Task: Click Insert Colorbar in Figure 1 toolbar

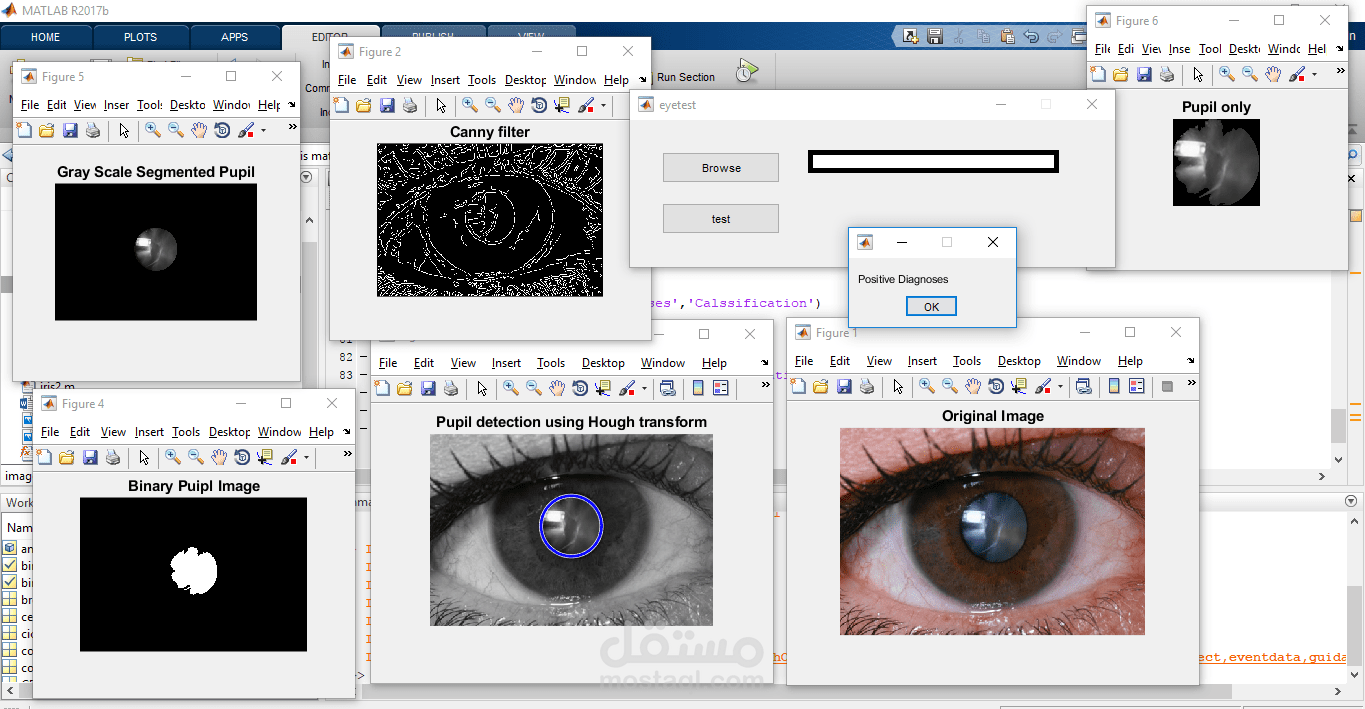Action: click(x=1114, y=386)
